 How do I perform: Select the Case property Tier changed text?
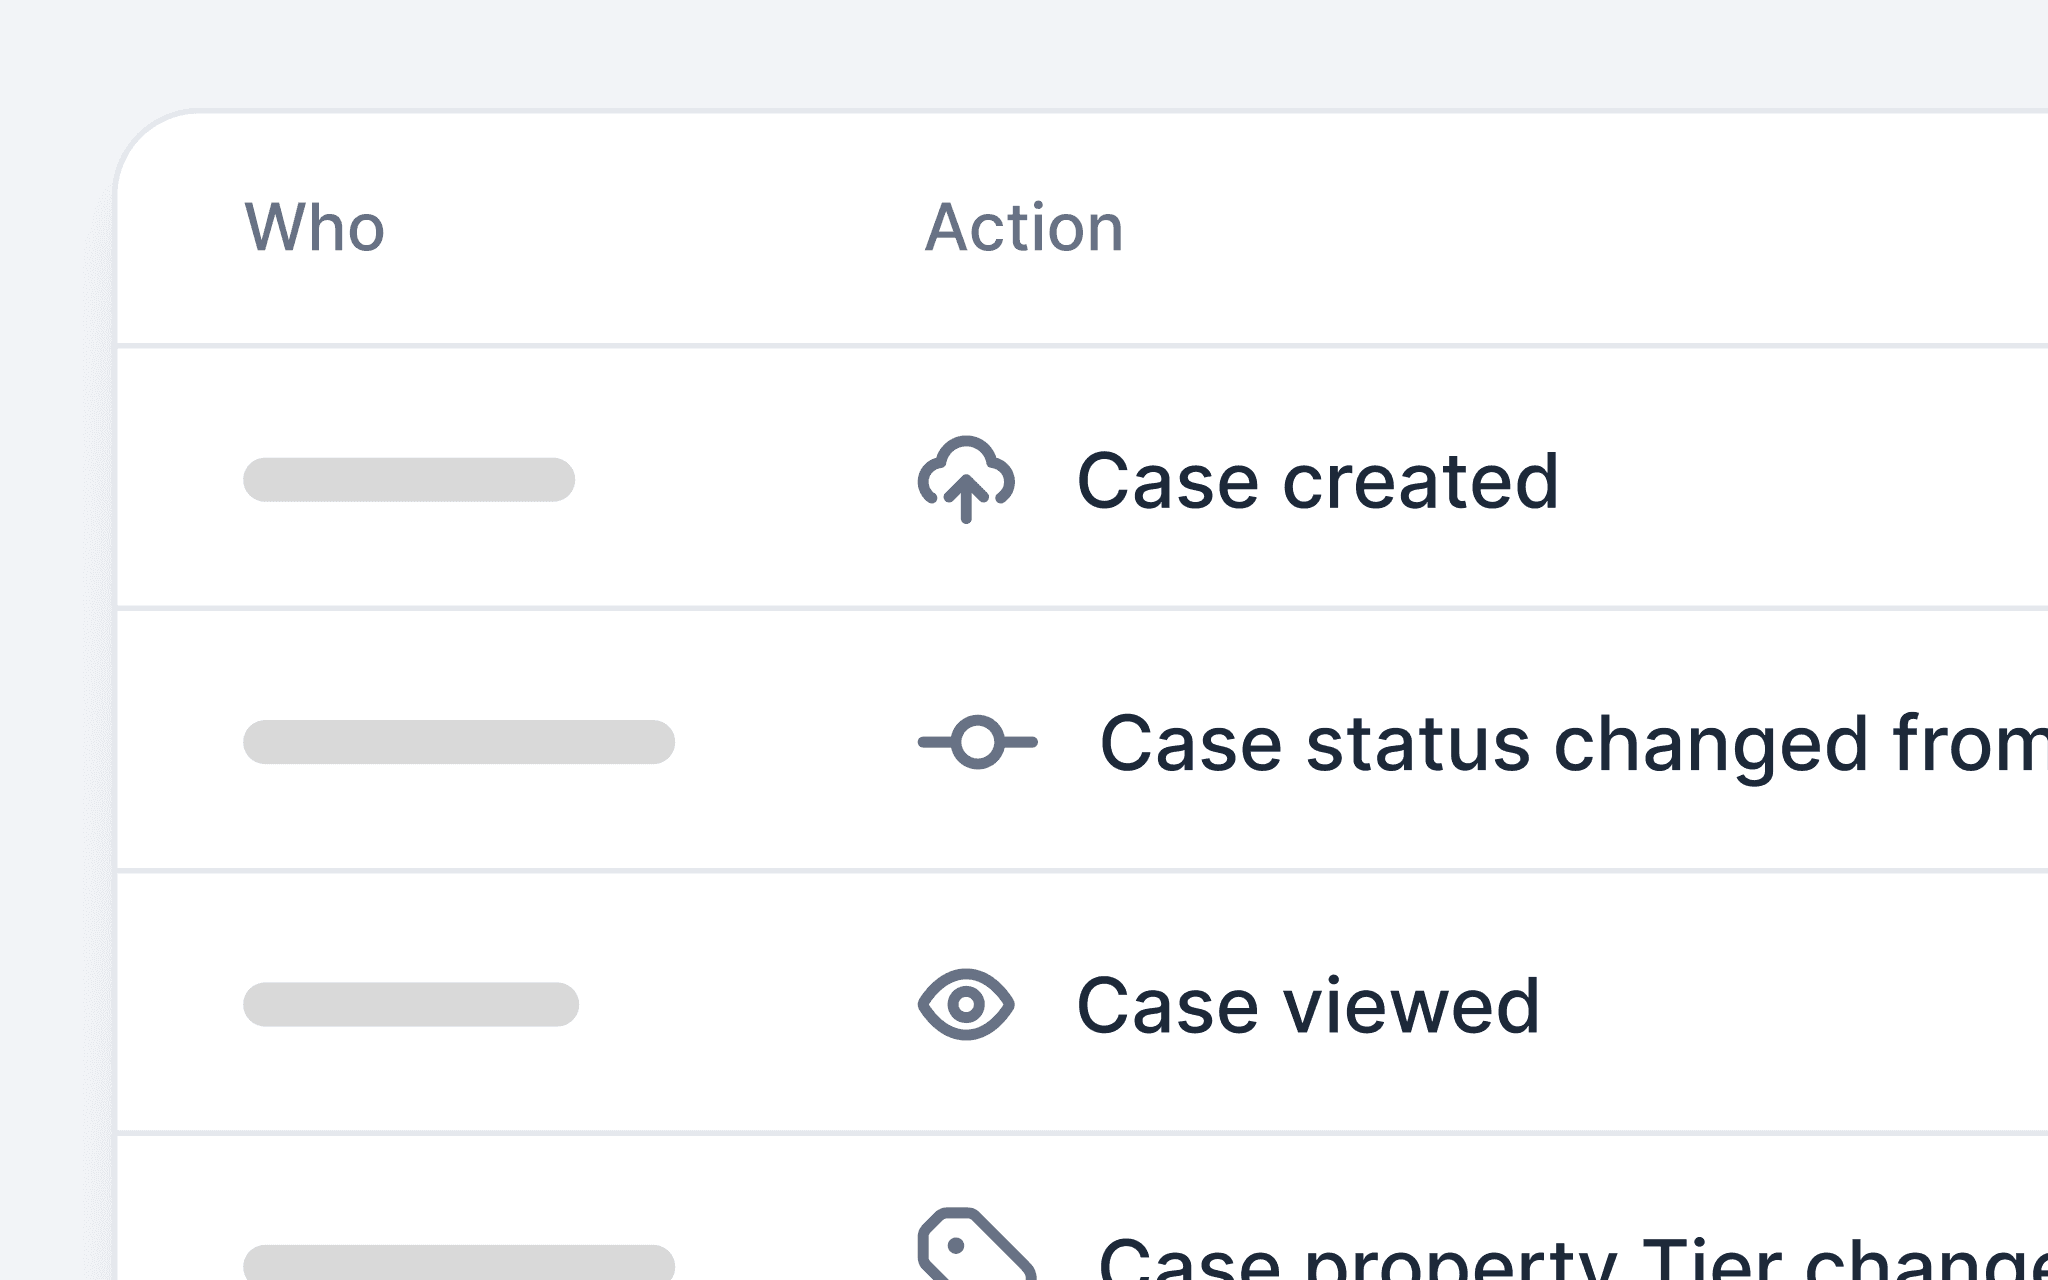[1573, 1258]
